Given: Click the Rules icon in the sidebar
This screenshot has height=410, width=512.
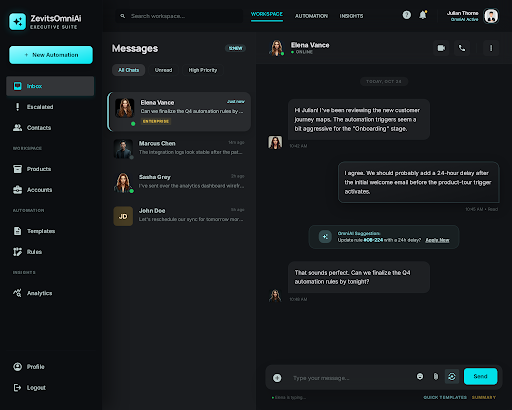Looking at the screenshot, I should (17, 252).
